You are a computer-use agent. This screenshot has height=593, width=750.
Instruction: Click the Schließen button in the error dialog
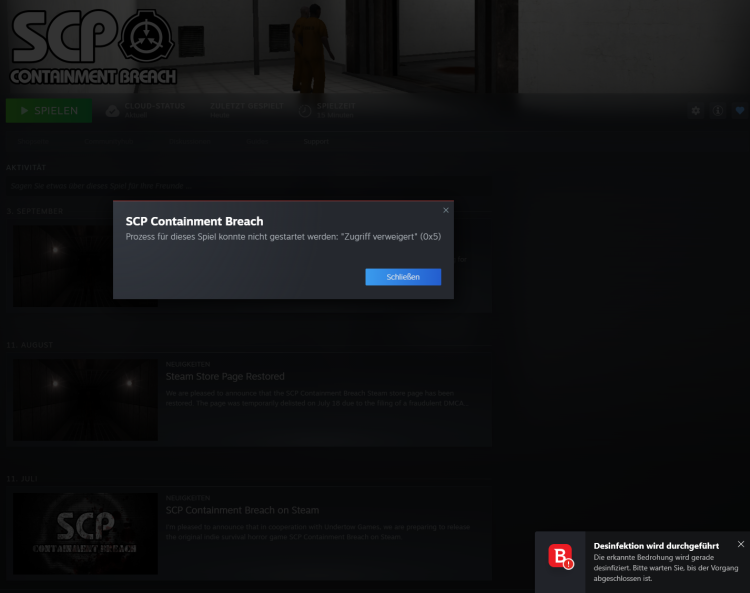tap(403, 277)
